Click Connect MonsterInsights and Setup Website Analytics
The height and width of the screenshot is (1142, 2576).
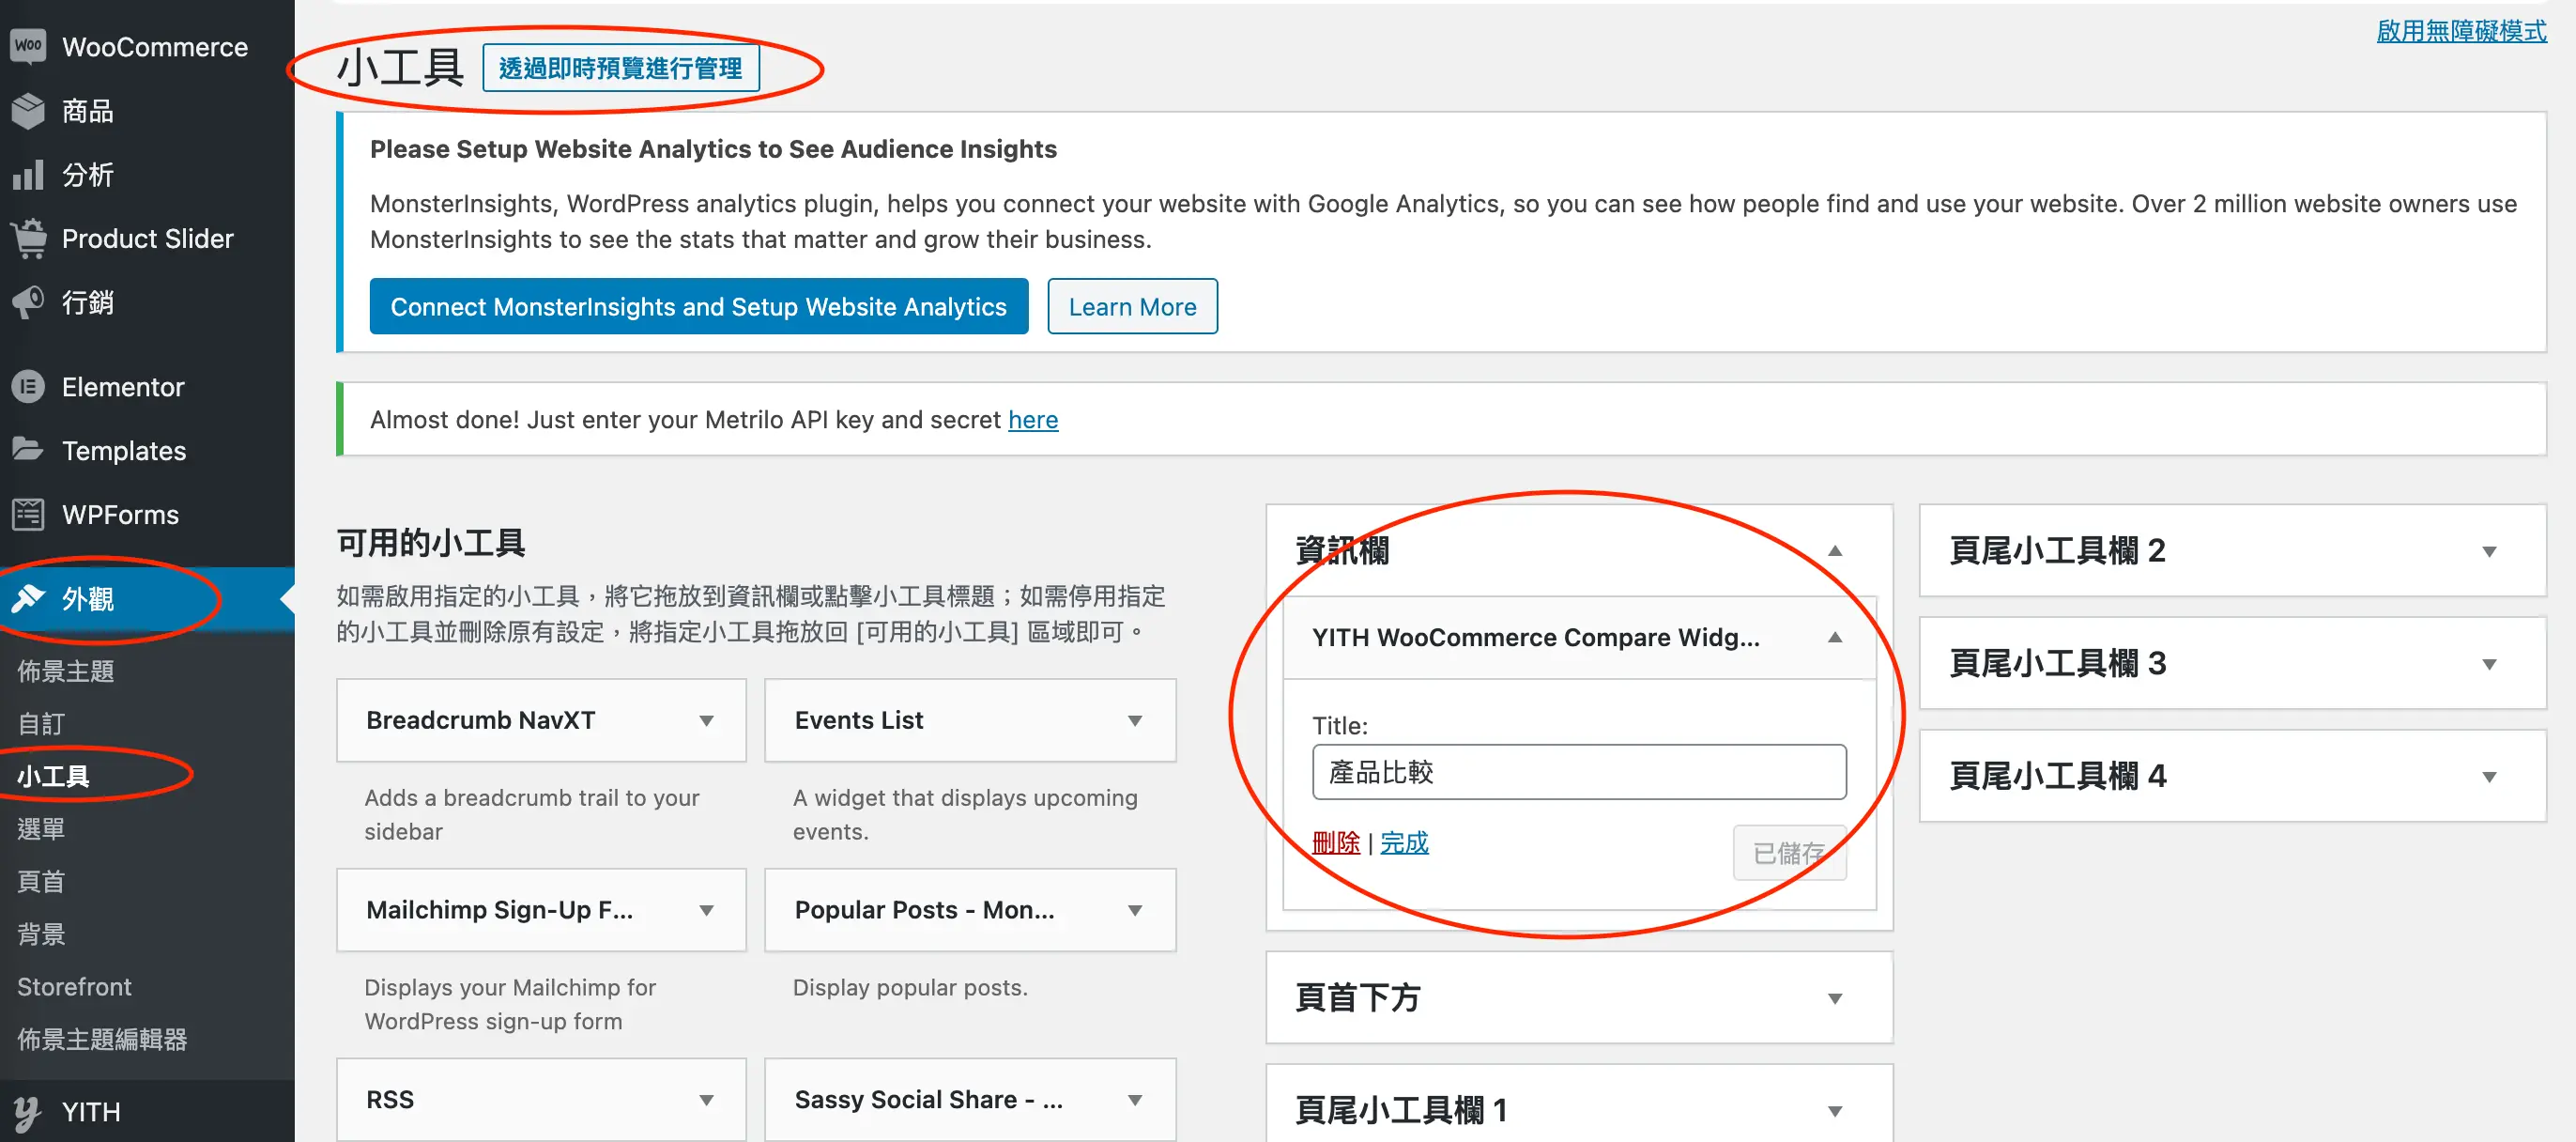698,306
